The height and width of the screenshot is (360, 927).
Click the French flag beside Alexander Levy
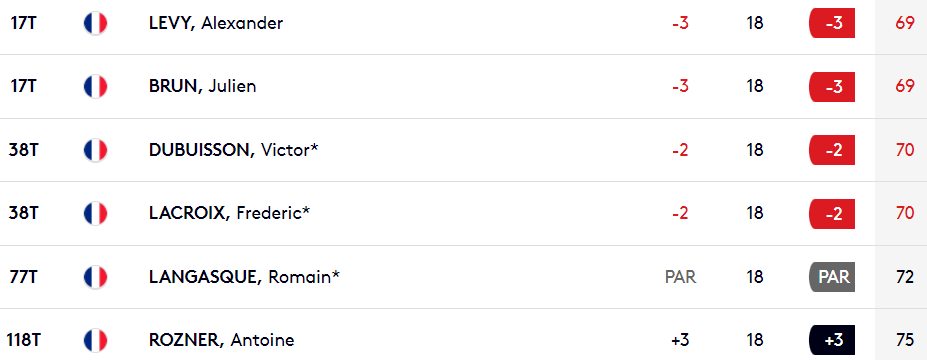(x=95, y=24)
